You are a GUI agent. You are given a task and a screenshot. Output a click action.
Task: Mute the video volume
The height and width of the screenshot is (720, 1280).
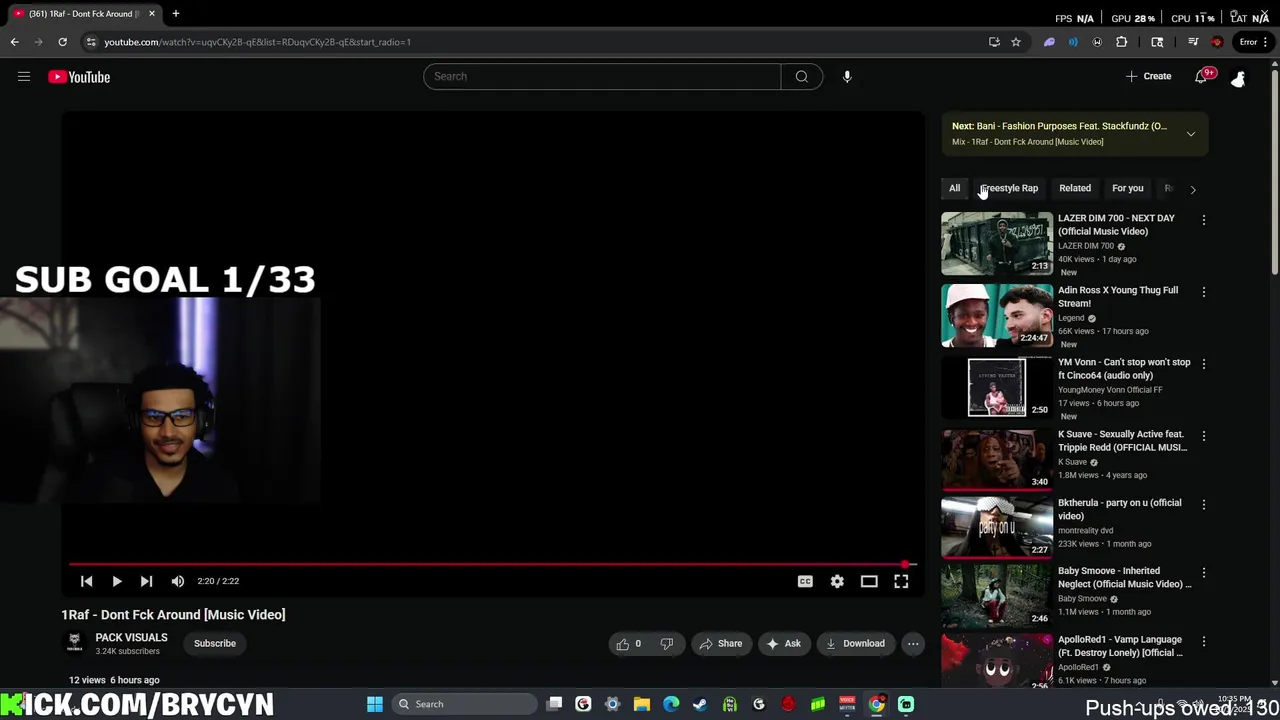point(177,581)
